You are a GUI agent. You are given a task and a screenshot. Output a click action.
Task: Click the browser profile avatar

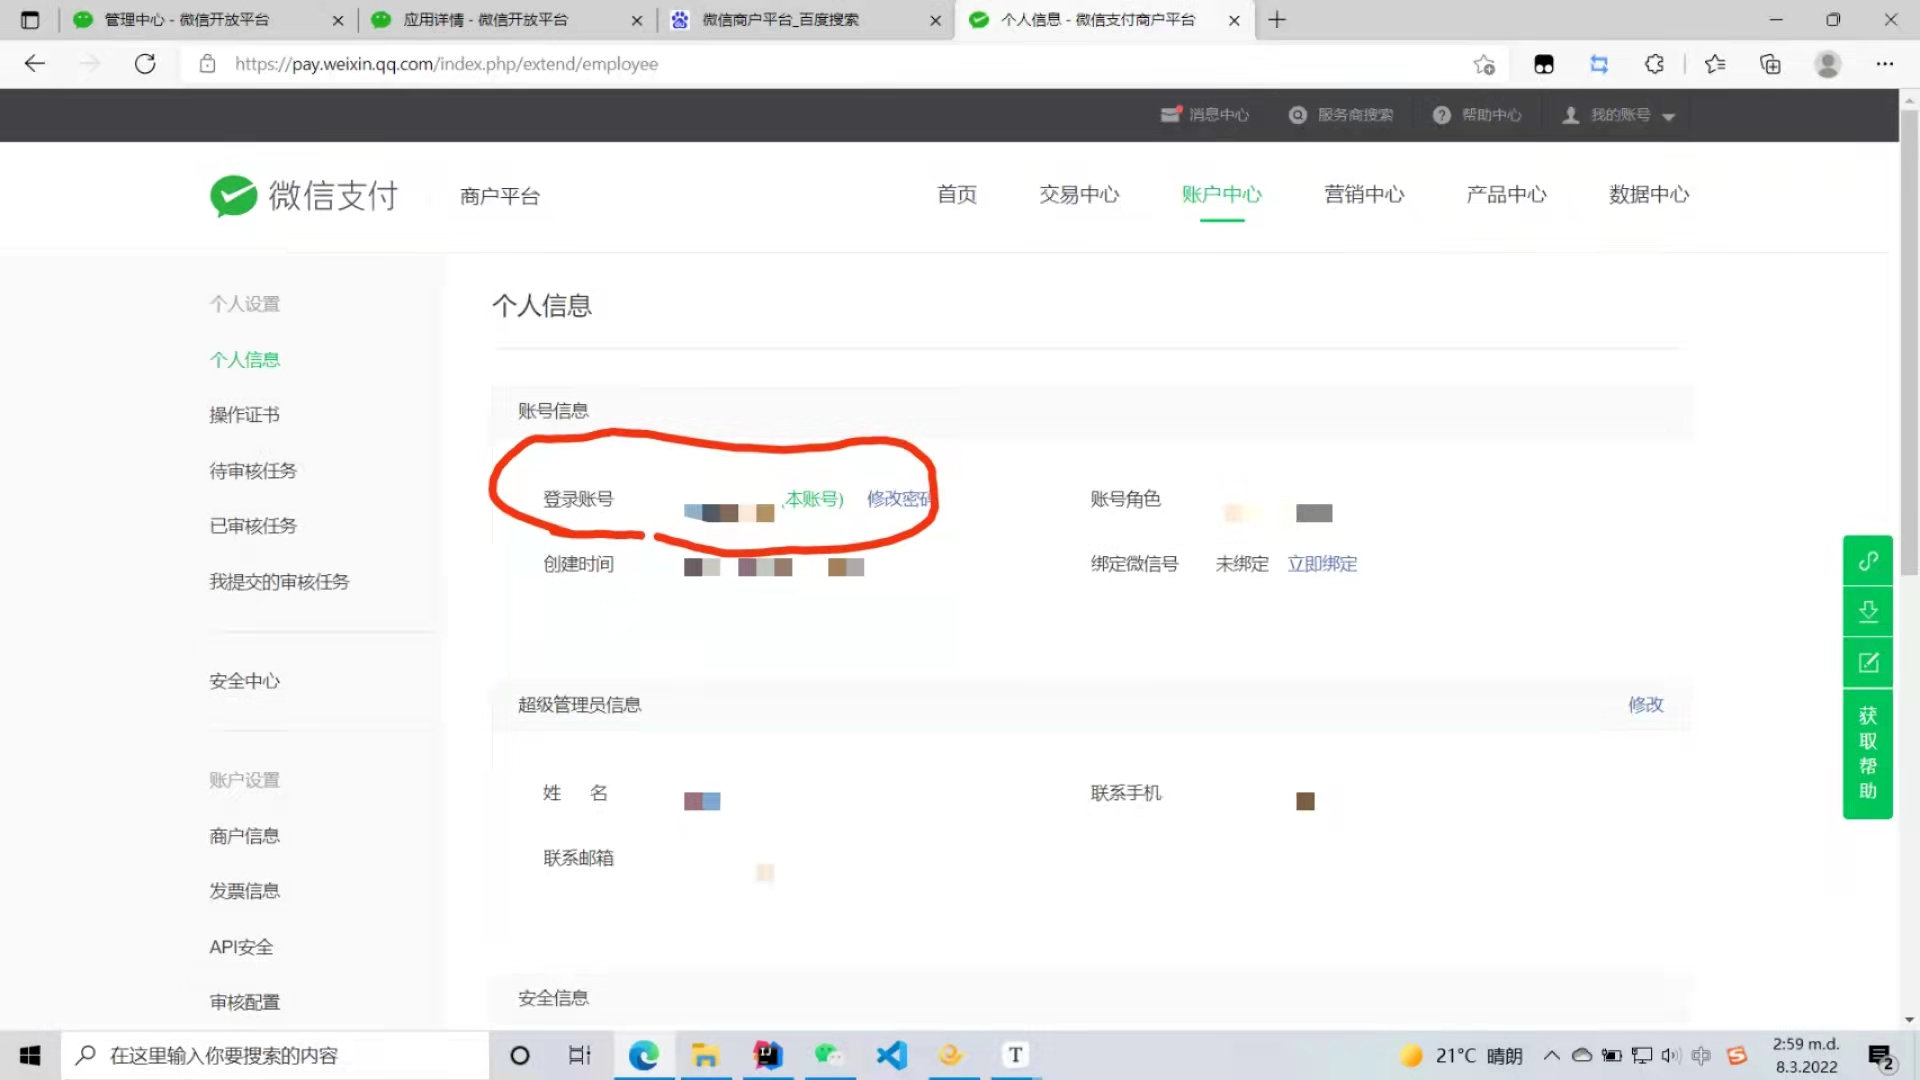pyautogui.click(x=1828, y=64)
